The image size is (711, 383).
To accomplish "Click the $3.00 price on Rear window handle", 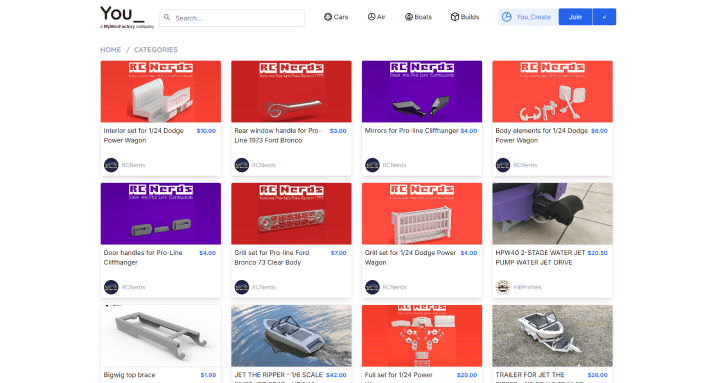I will coord(338,131).
